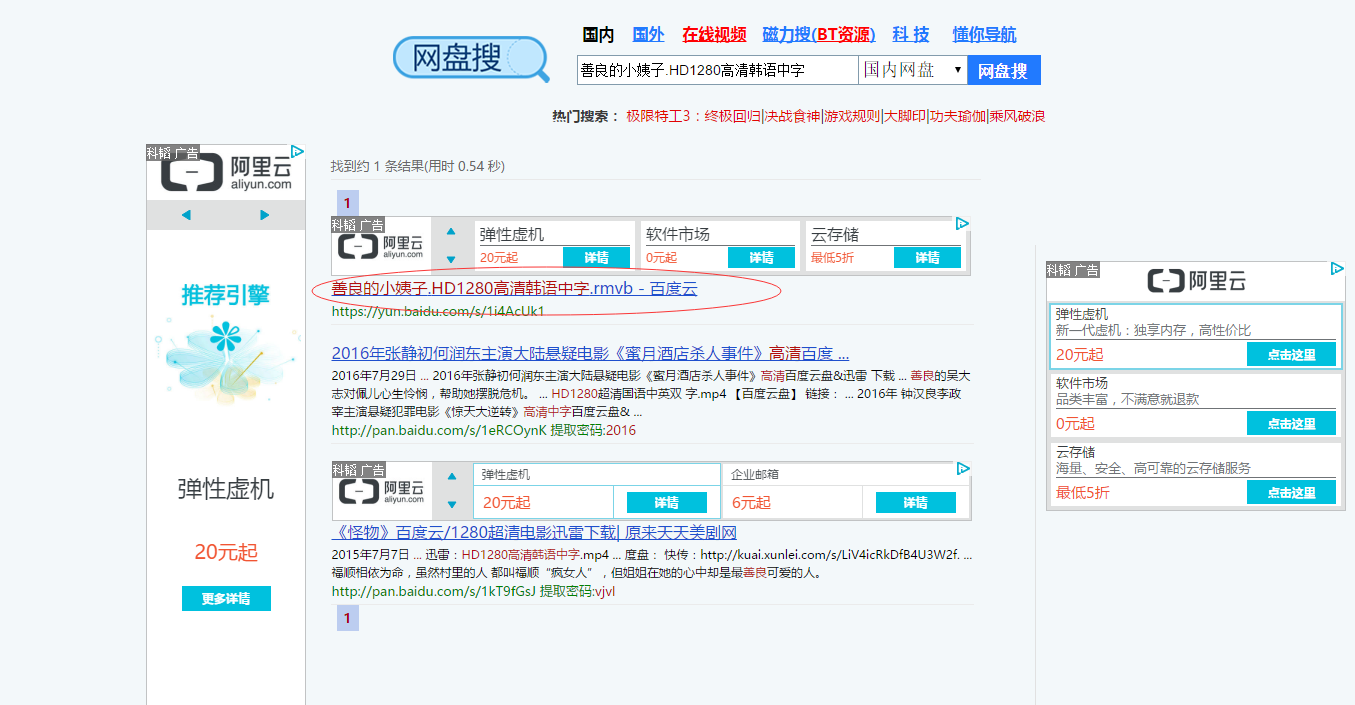Open result 蜜月酒店杀人事件 link

tap(590, 354)
